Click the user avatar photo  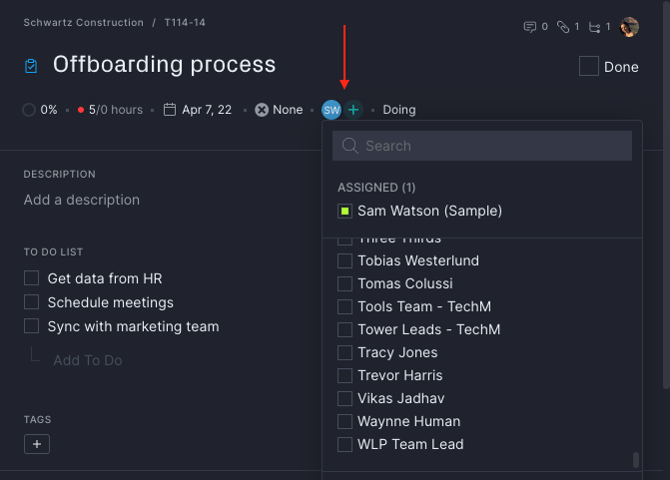point(629,27)
